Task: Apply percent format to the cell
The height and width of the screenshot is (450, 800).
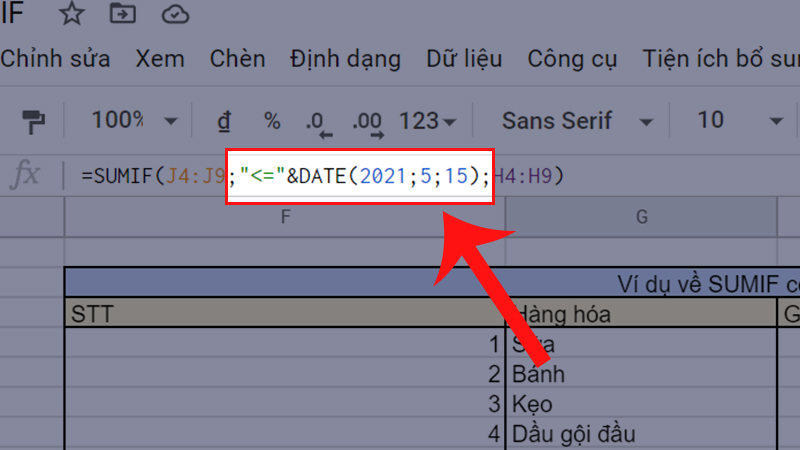Action: coord(272,121)
